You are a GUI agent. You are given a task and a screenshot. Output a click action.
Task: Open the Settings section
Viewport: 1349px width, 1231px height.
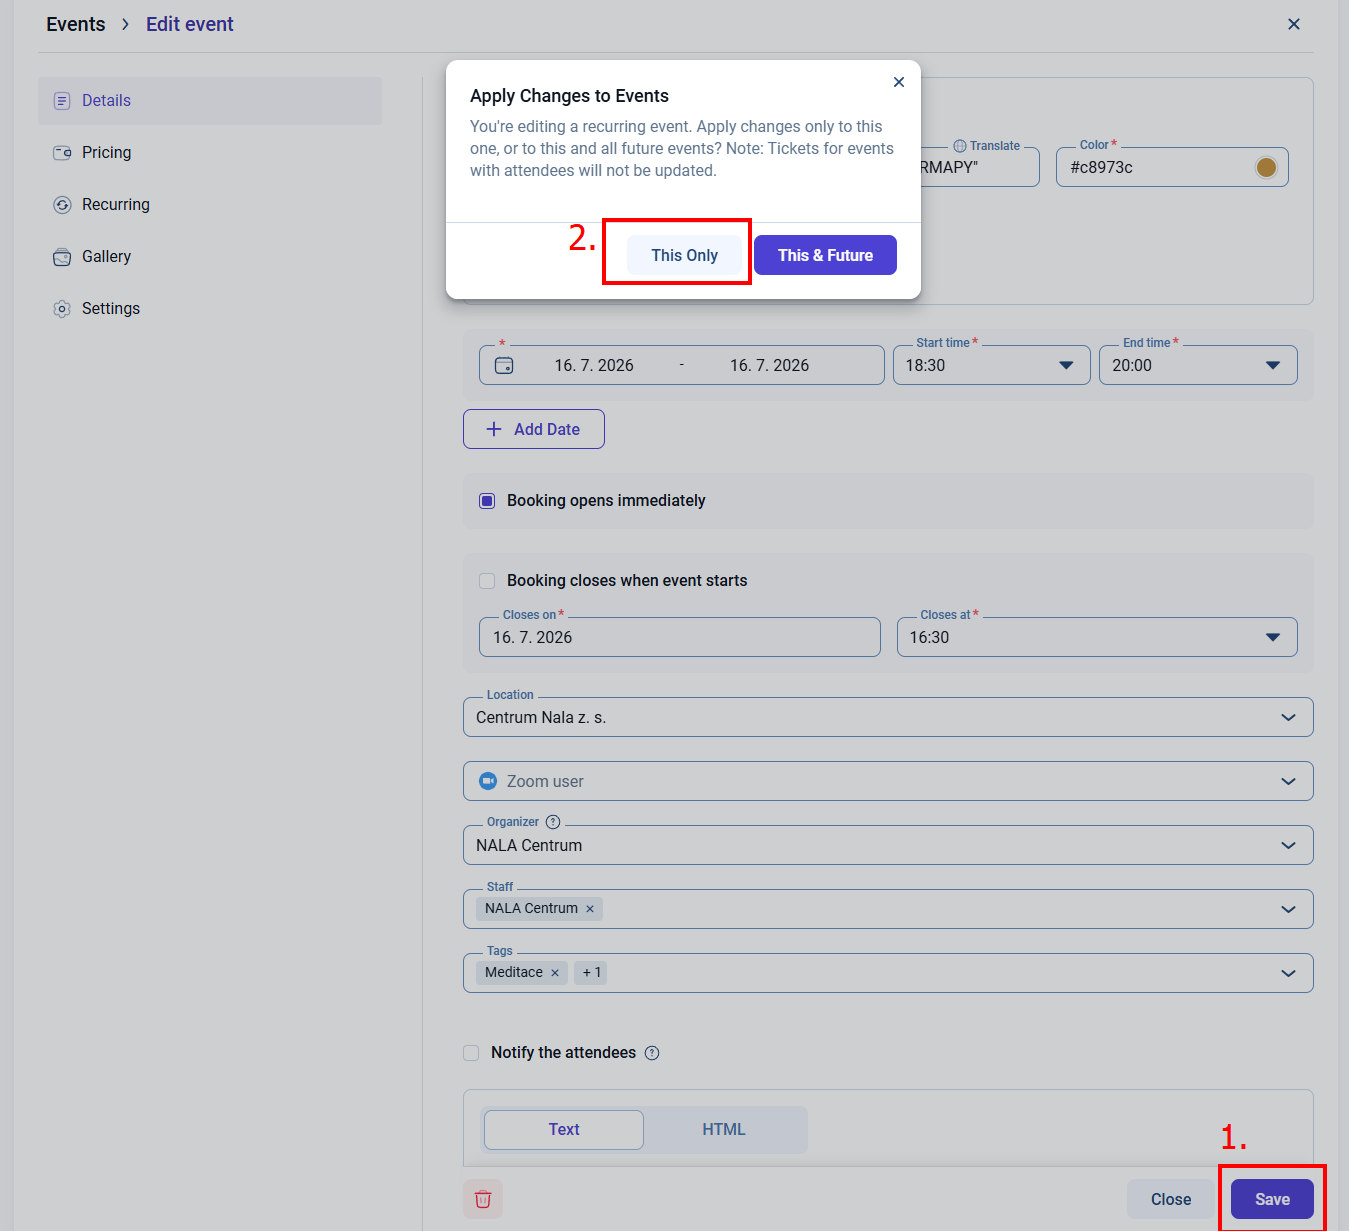[210, 309]
